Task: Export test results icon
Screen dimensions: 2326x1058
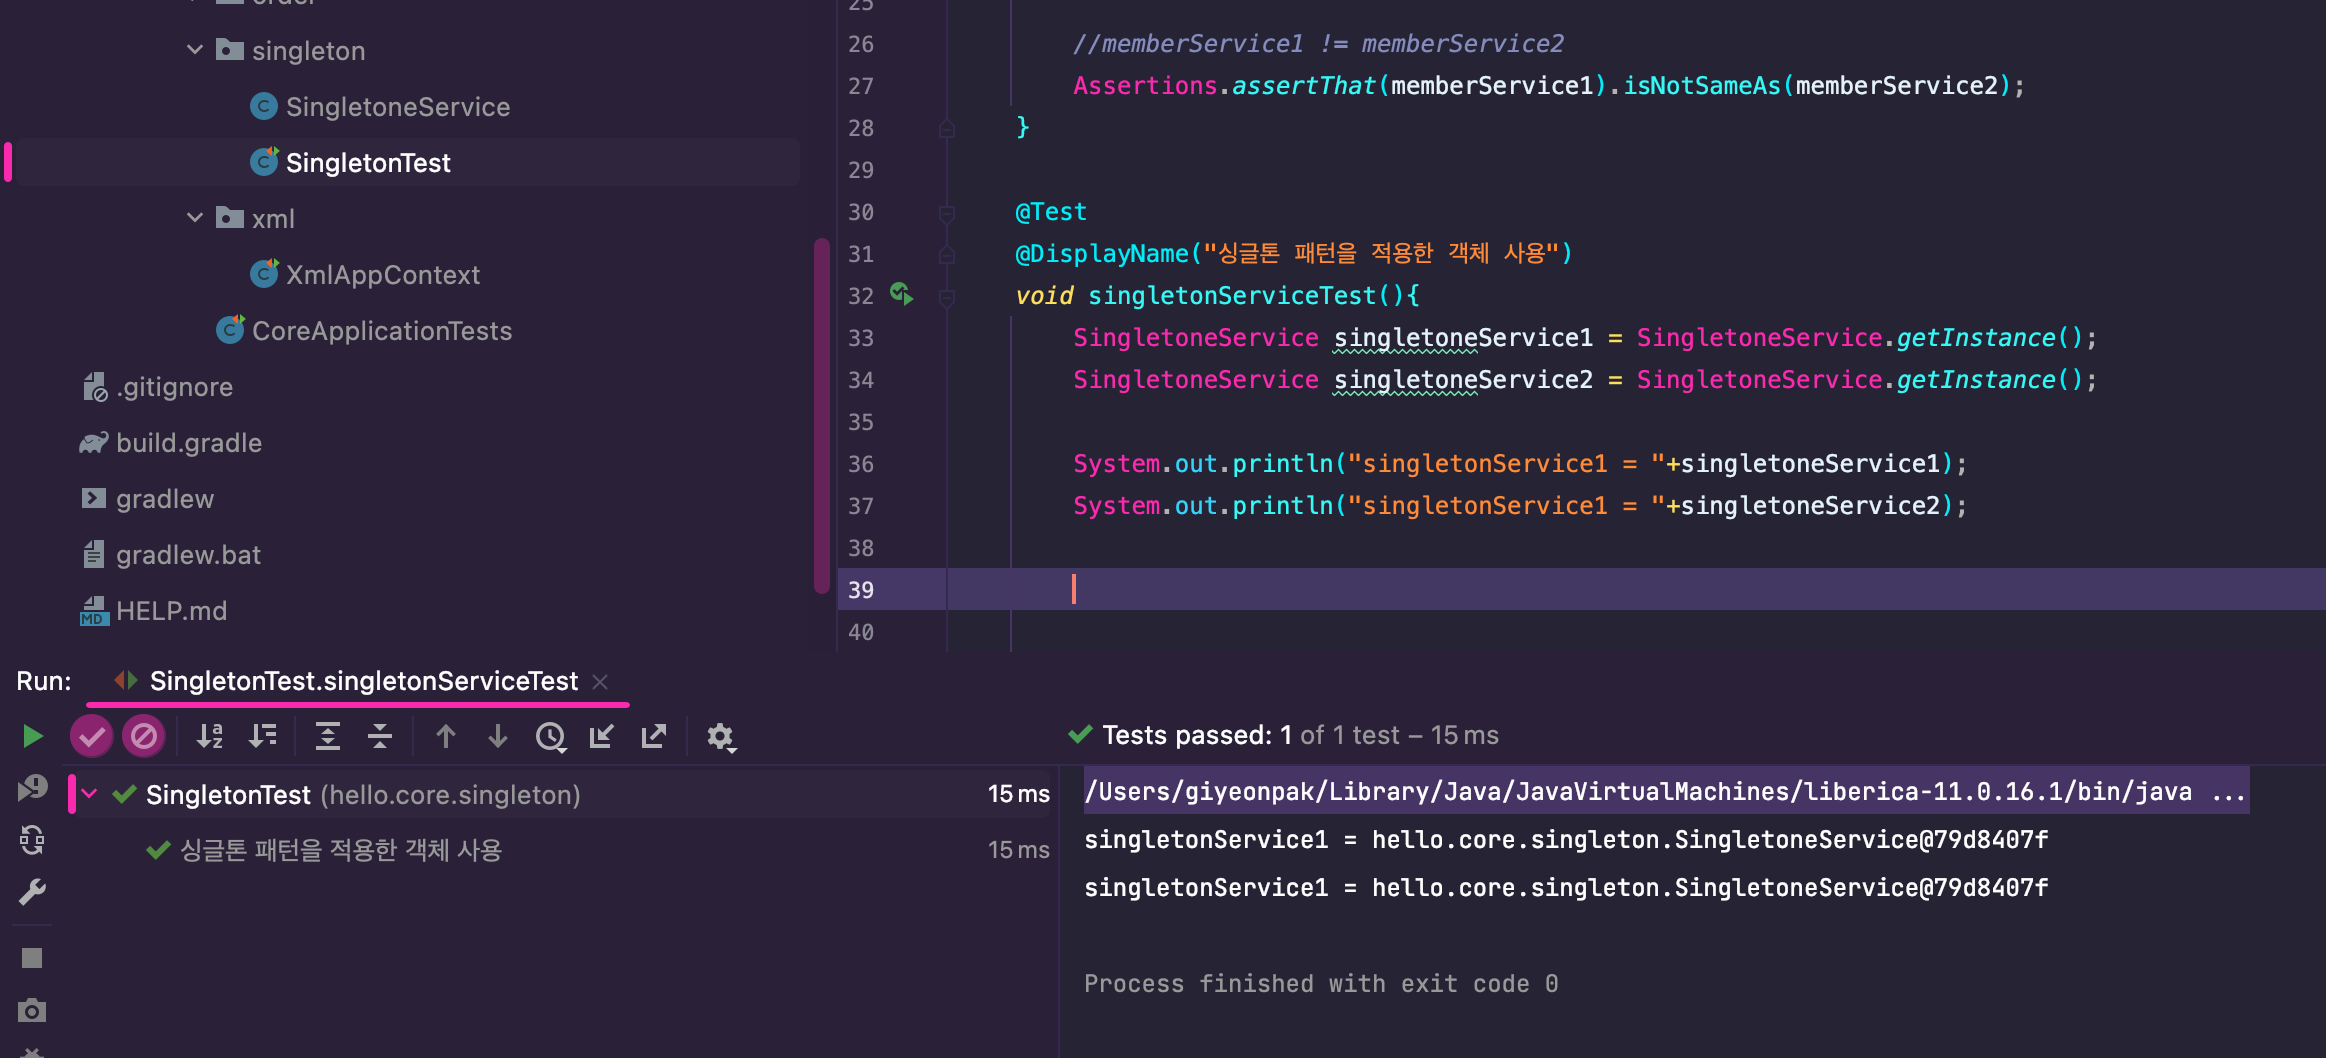Action: coord(654,737)
